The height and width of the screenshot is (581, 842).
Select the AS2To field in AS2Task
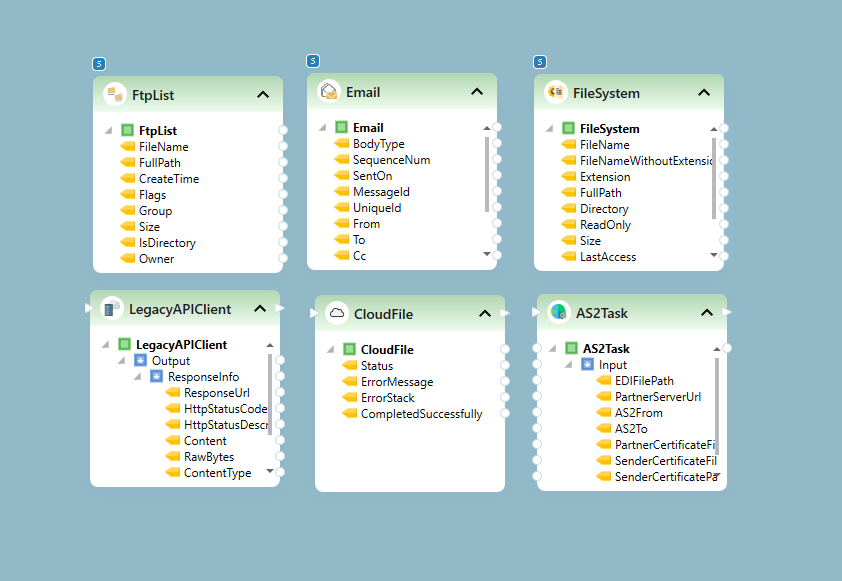[x=631, y=429]
